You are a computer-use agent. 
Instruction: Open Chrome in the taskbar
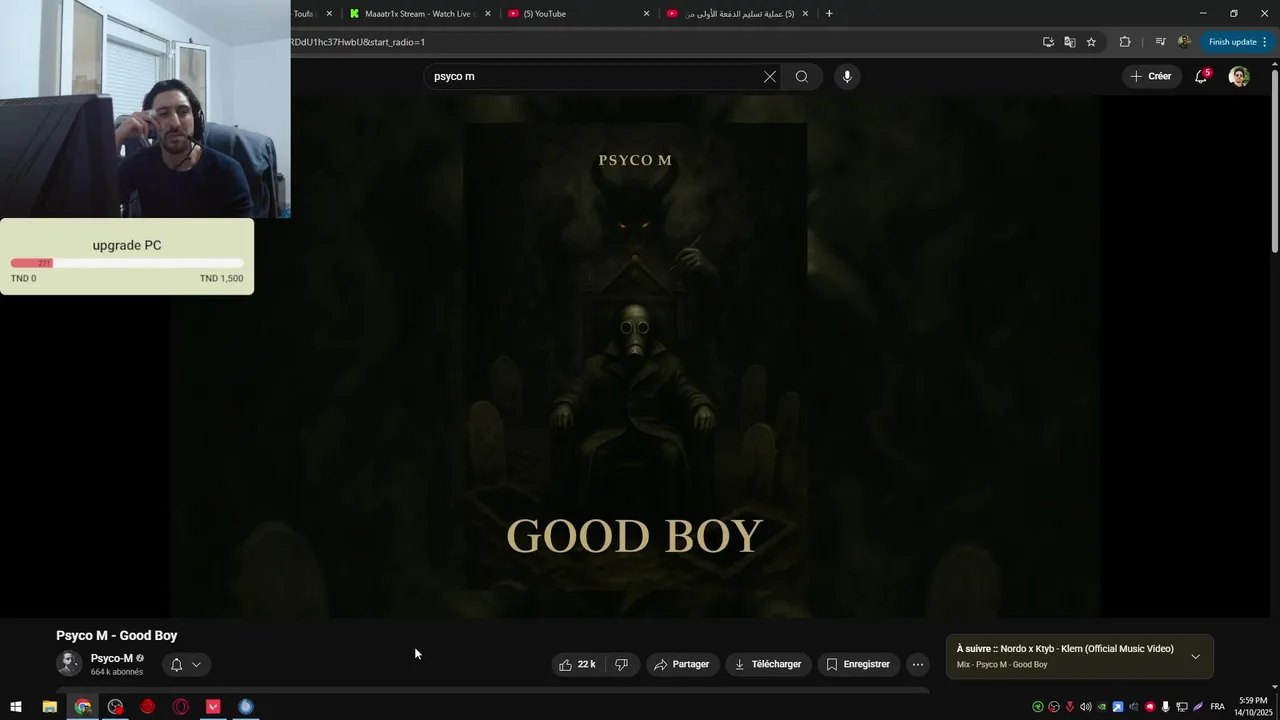click(x=83, y=707)
